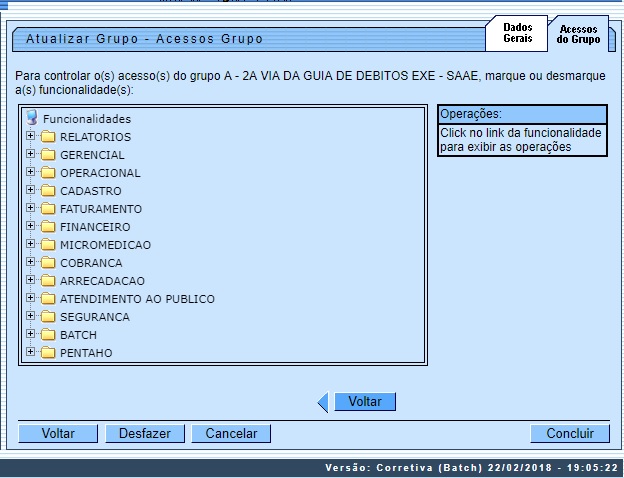
Task: Select COBRANCA text in the tree
Action: (91, 263)
